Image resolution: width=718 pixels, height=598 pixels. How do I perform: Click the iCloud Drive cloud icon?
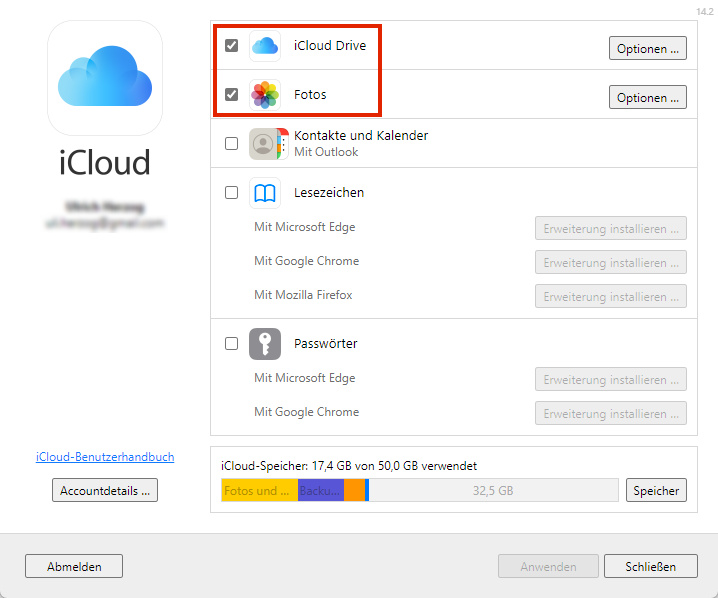pyautogui.click(x=265, y=46)
